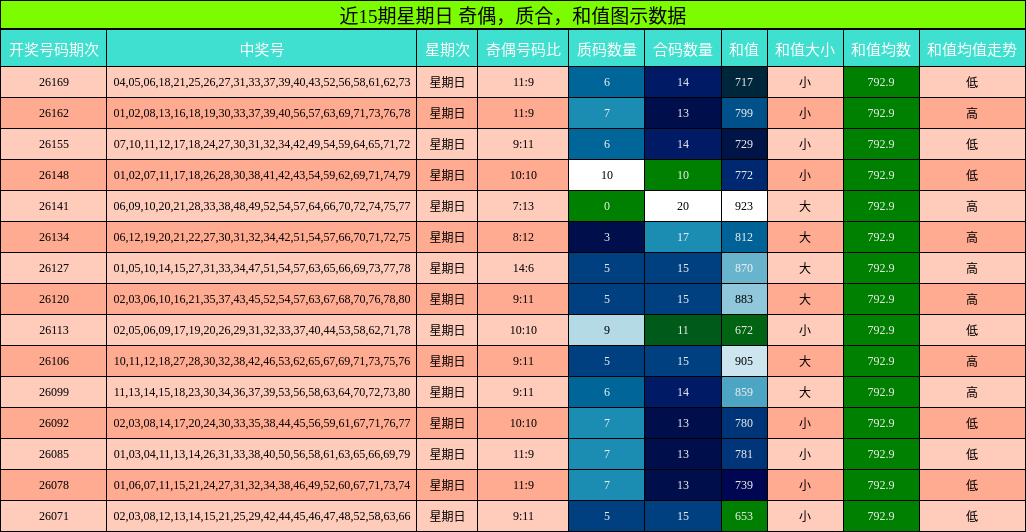Click winning numbers starting 06,09,10,20,21

[x=262, y=206]
